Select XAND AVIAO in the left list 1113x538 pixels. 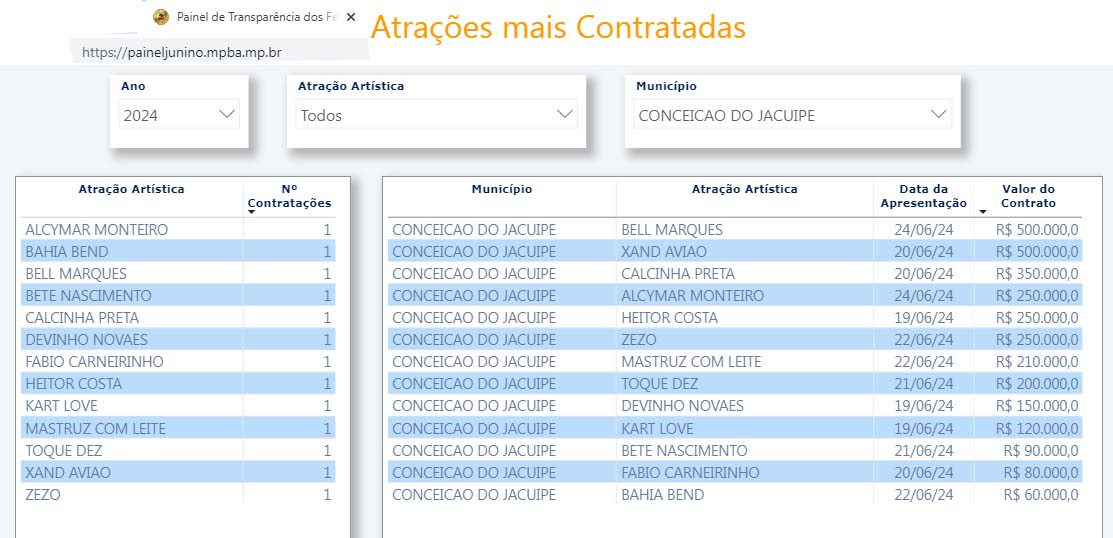[x=177, y=472]
